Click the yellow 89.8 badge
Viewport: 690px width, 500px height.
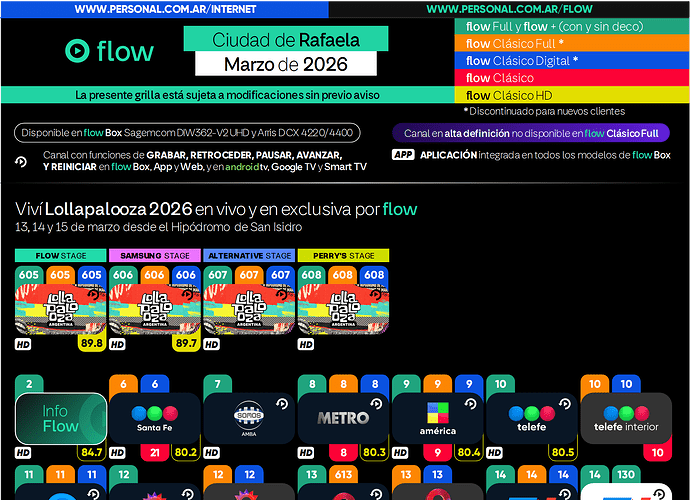coord(92,343)
